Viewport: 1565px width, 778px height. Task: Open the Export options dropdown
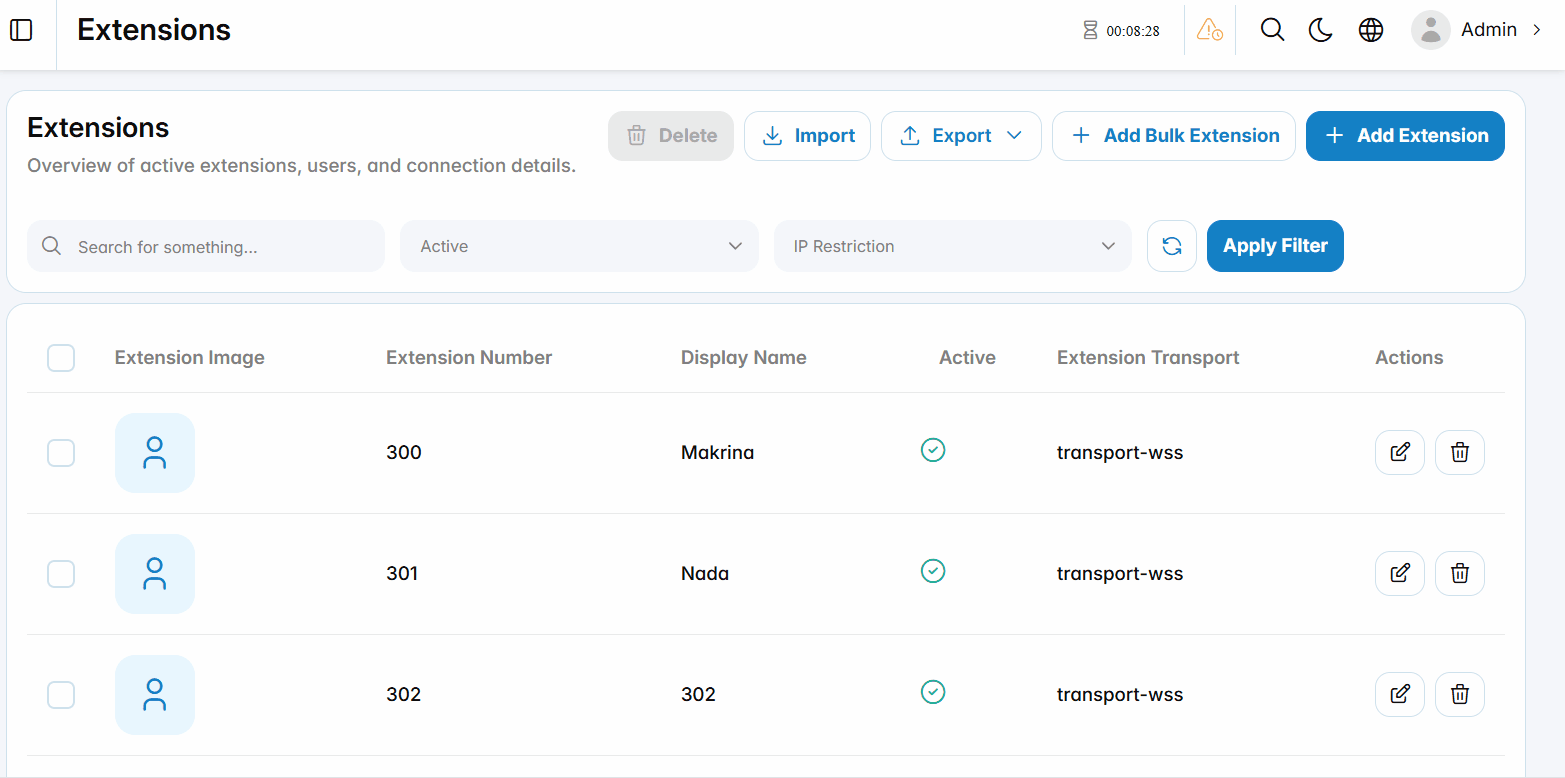pyautogui.click(x=961, y=136)
